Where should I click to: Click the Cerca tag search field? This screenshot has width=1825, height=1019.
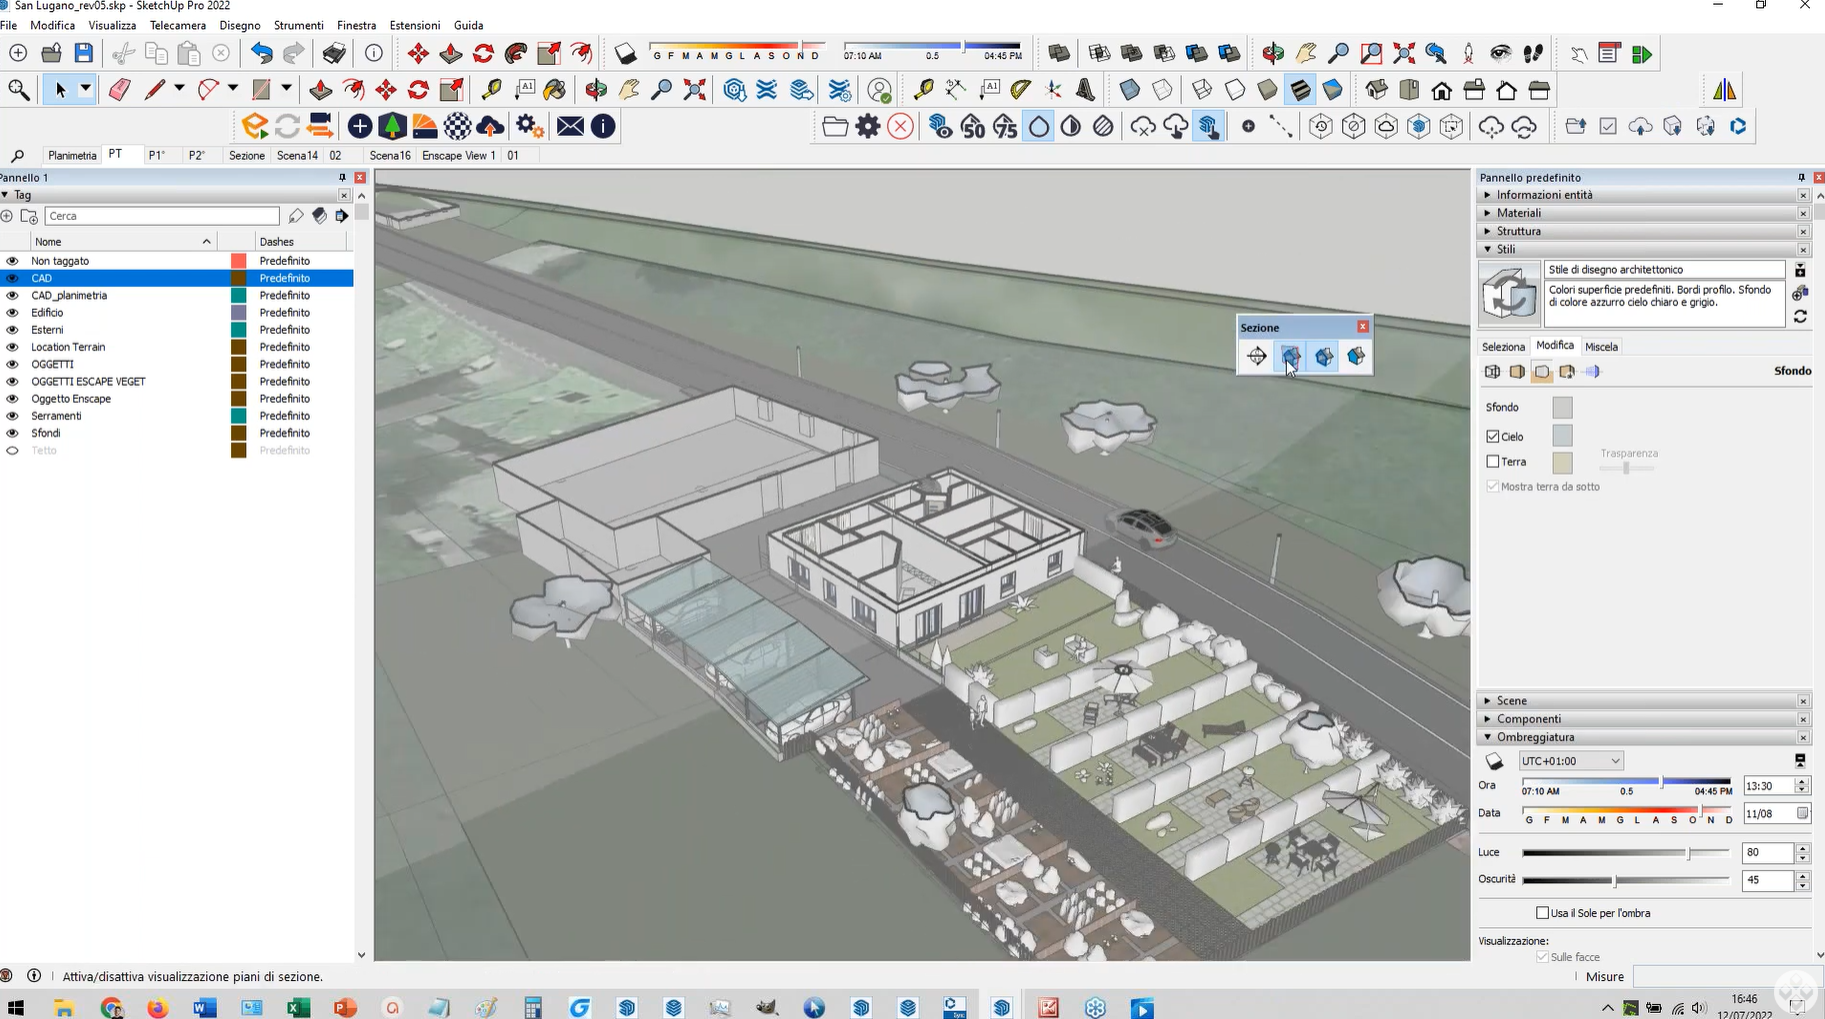[x=162, y=216]
